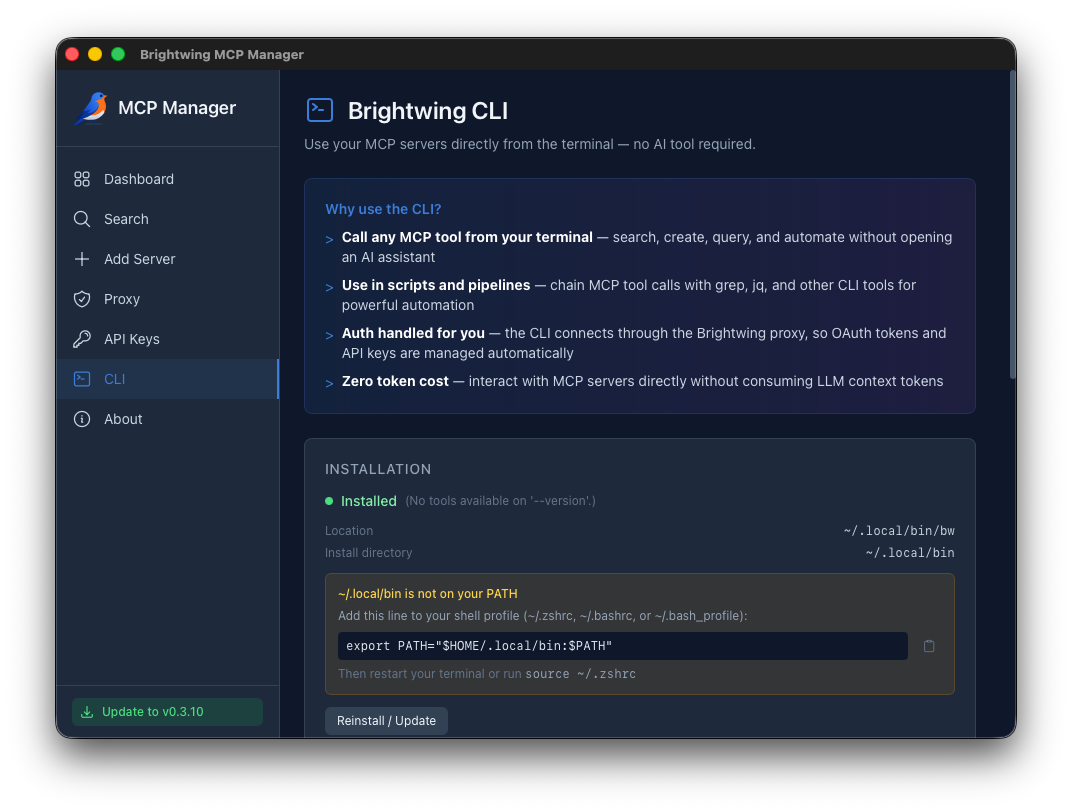Viewport: 1072px width, 812px height.
Task: Click the Dashboard grid icon
Action: point(82,179)
